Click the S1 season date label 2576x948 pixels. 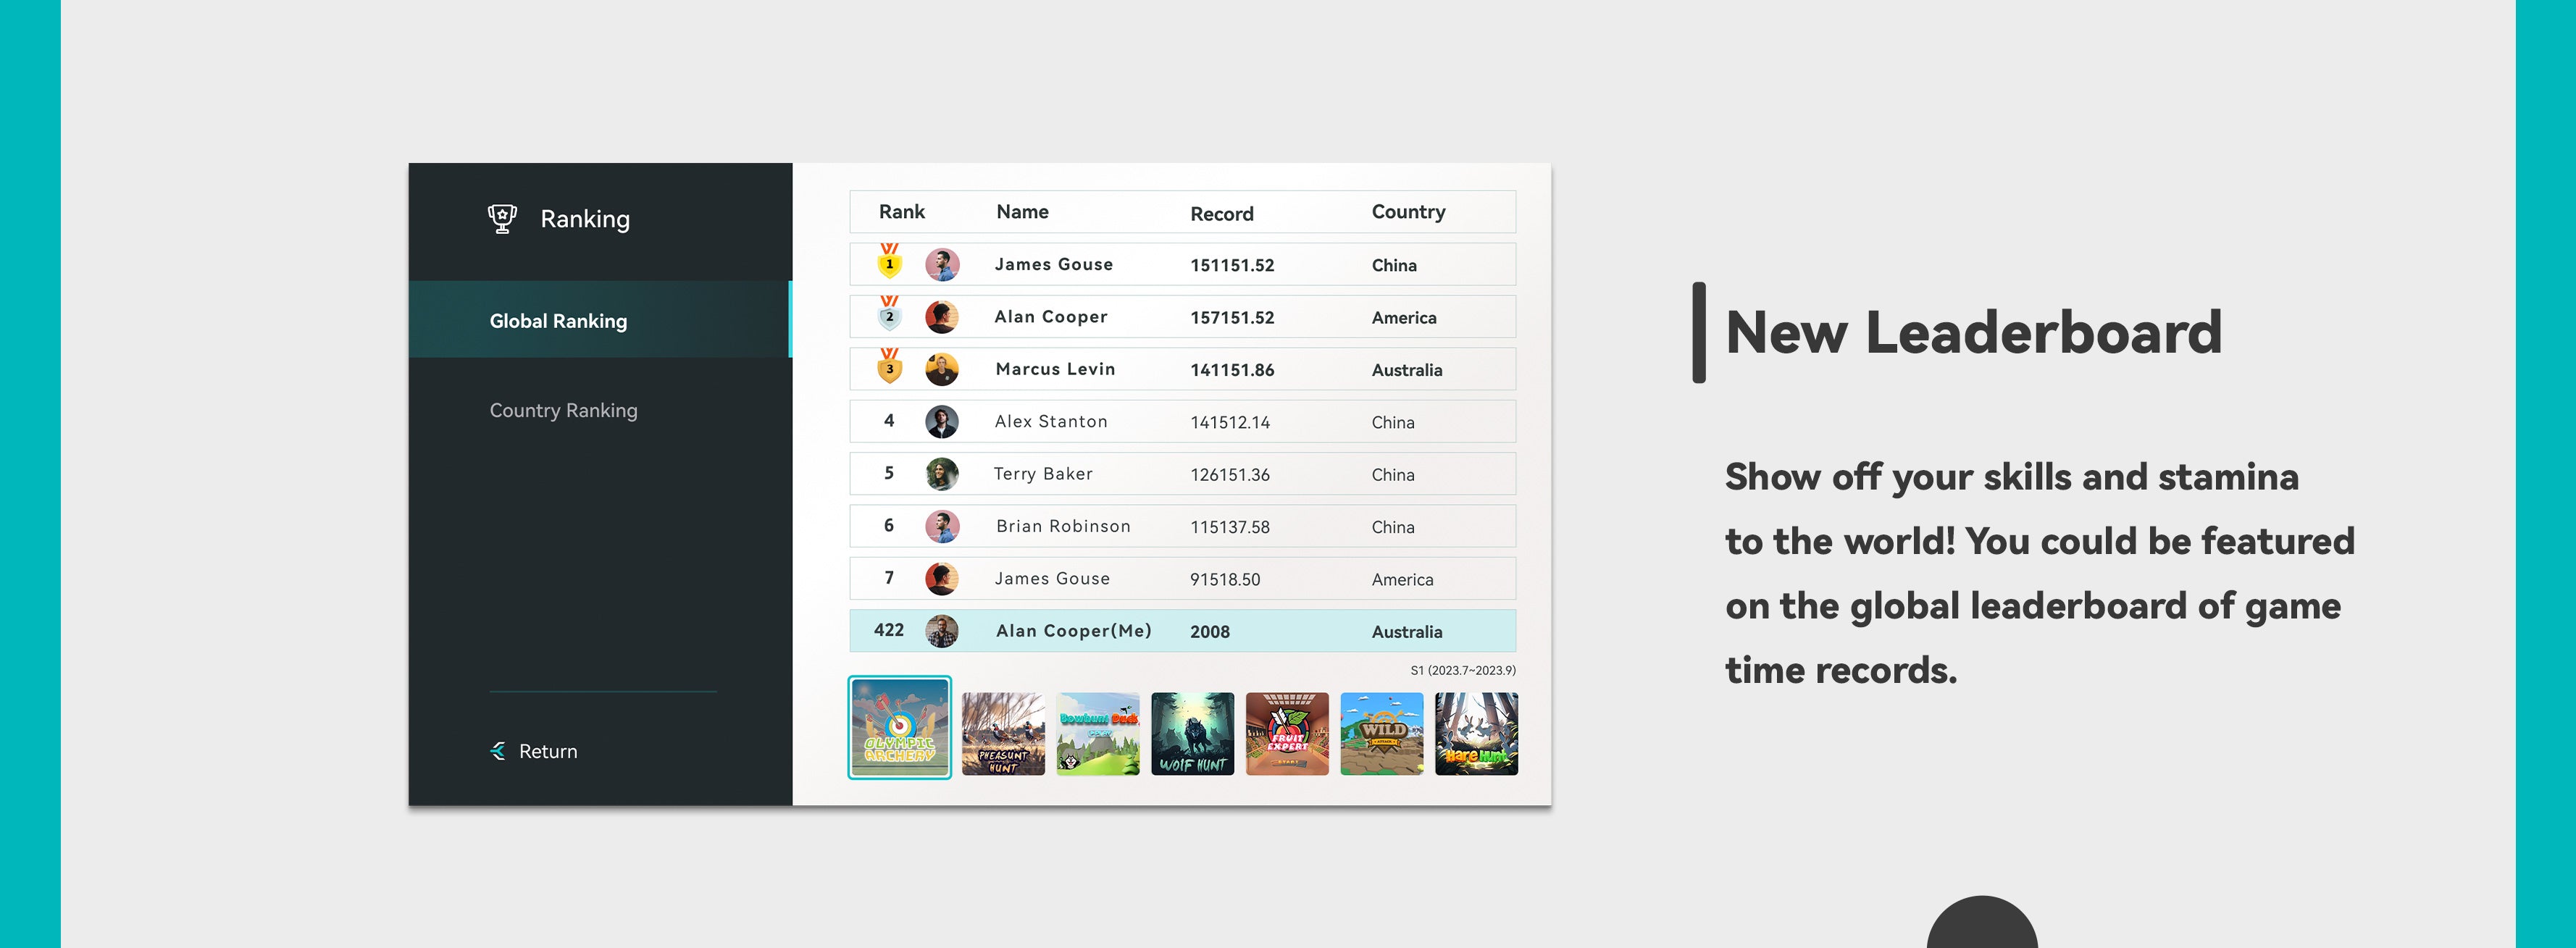pyautogui.click(x=1462, y=670)
